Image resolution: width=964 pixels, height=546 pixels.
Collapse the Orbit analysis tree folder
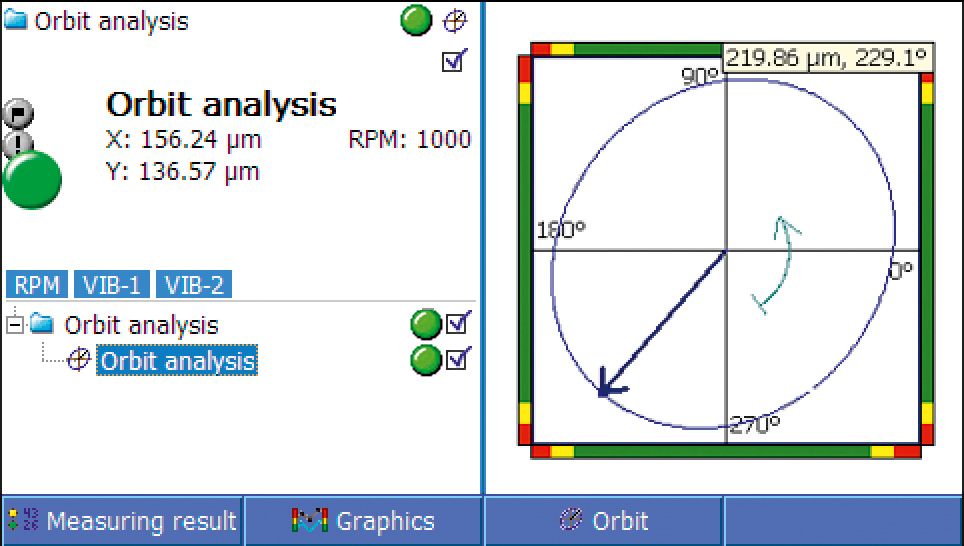(x=14, y=325)
